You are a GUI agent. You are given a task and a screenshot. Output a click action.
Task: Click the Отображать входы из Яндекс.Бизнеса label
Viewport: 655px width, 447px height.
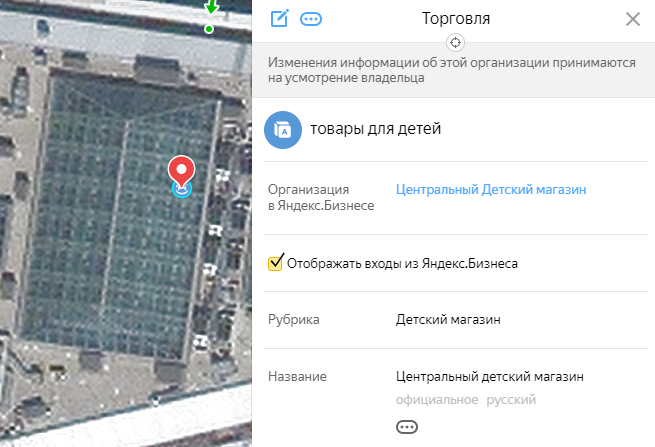coord(402,264)
